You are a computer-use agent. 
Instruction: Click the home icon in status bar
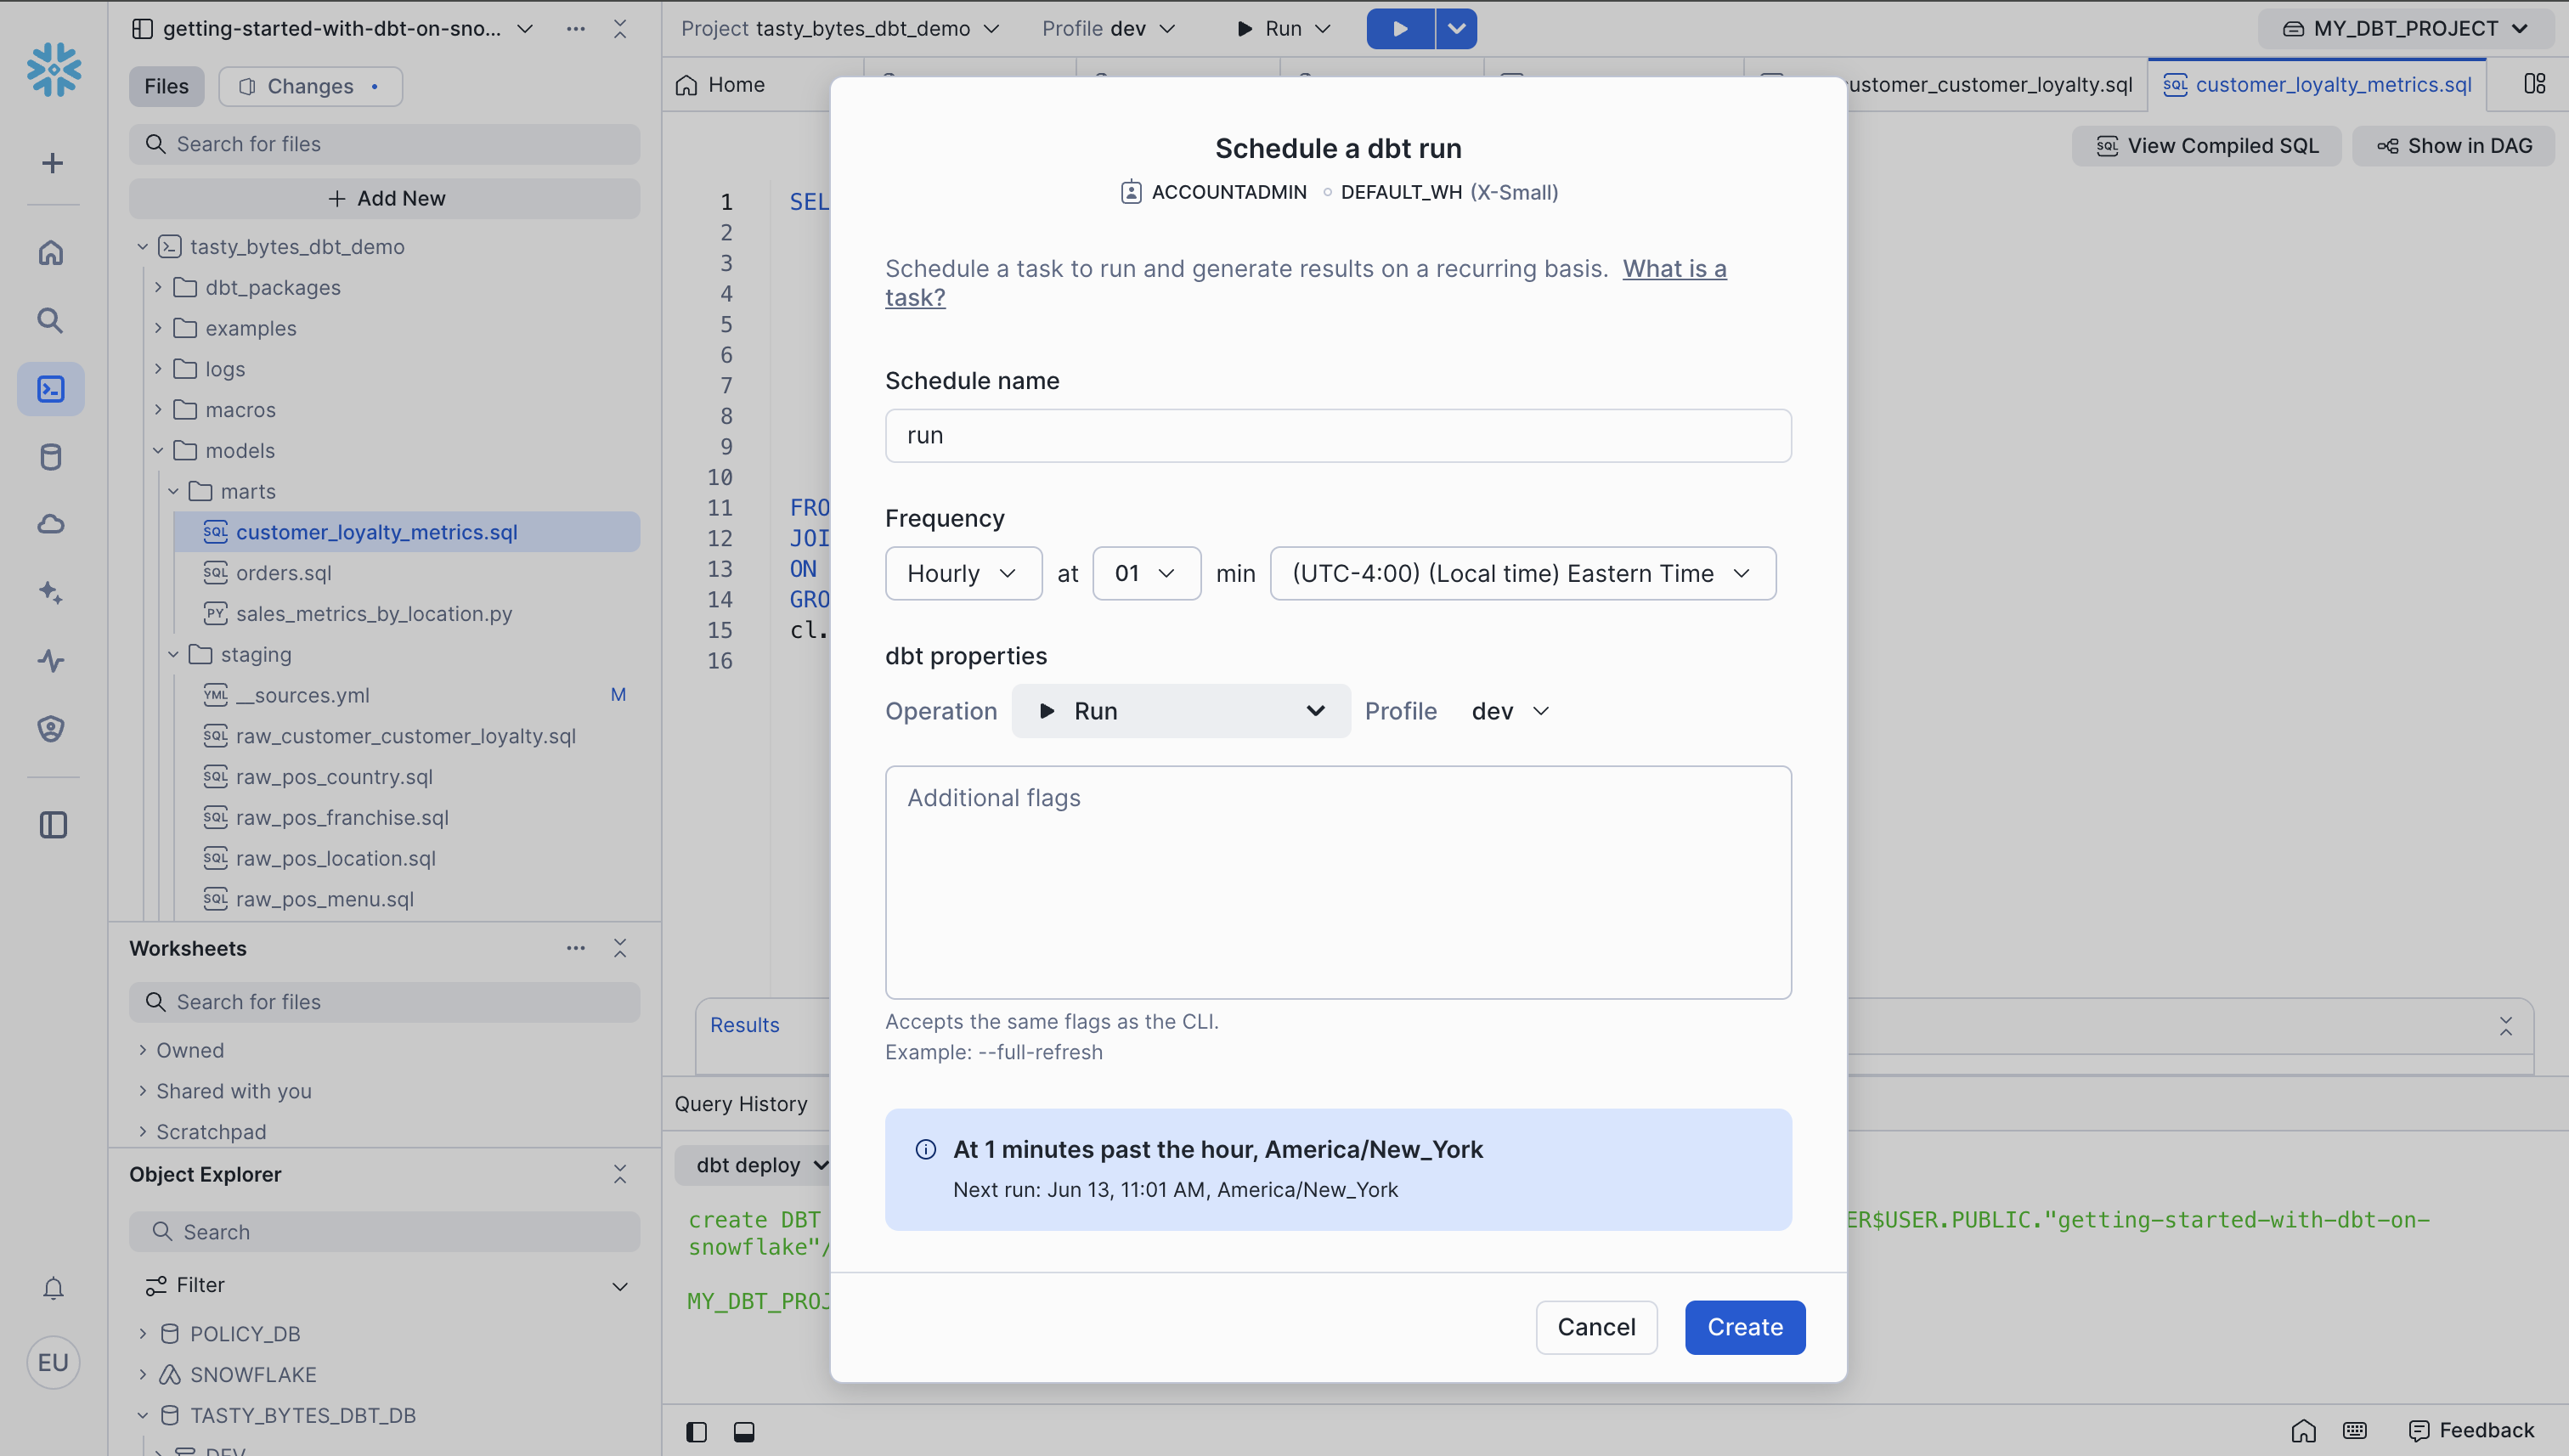(2304, 1431)
